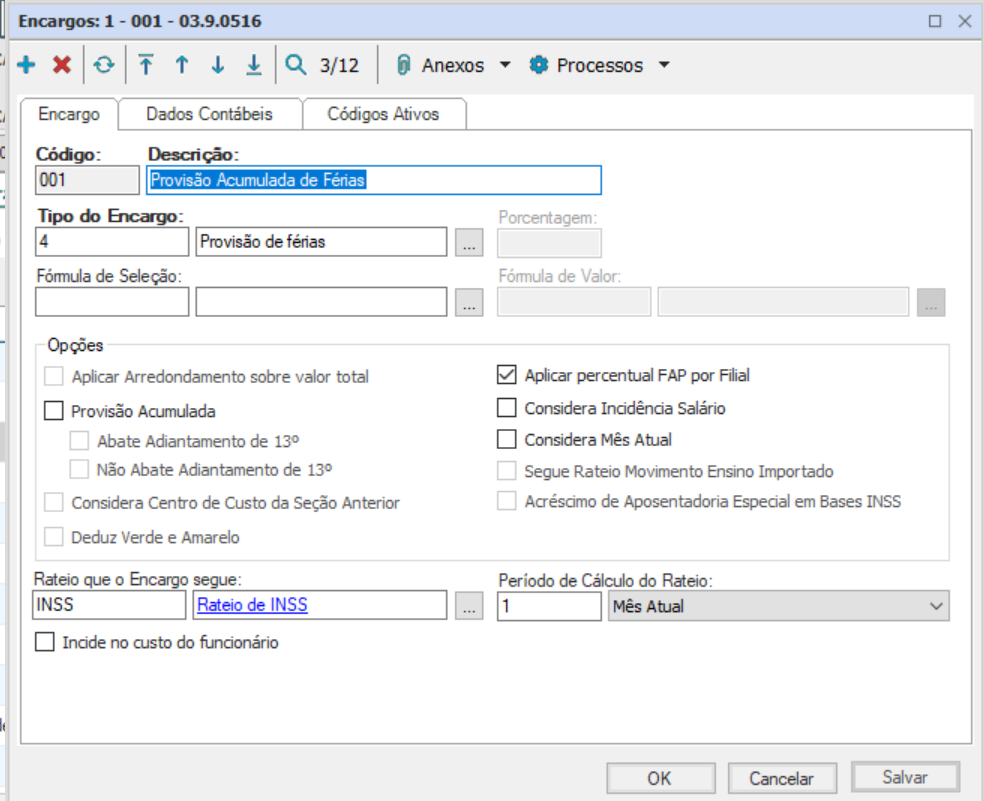This screenshot has height=801, width=984.
Task: Toggle Deduz Verde e Amarelo checkbox
Action: point(54,537)
